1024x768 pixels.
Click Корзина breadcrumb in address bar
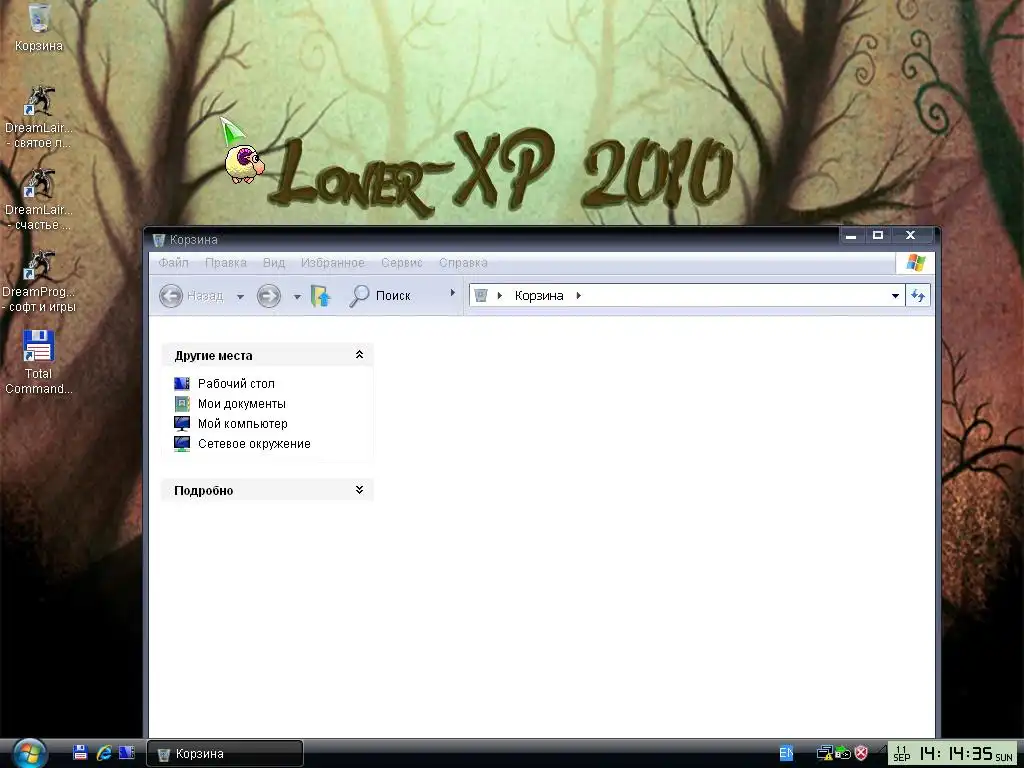[x=539, y=295]
